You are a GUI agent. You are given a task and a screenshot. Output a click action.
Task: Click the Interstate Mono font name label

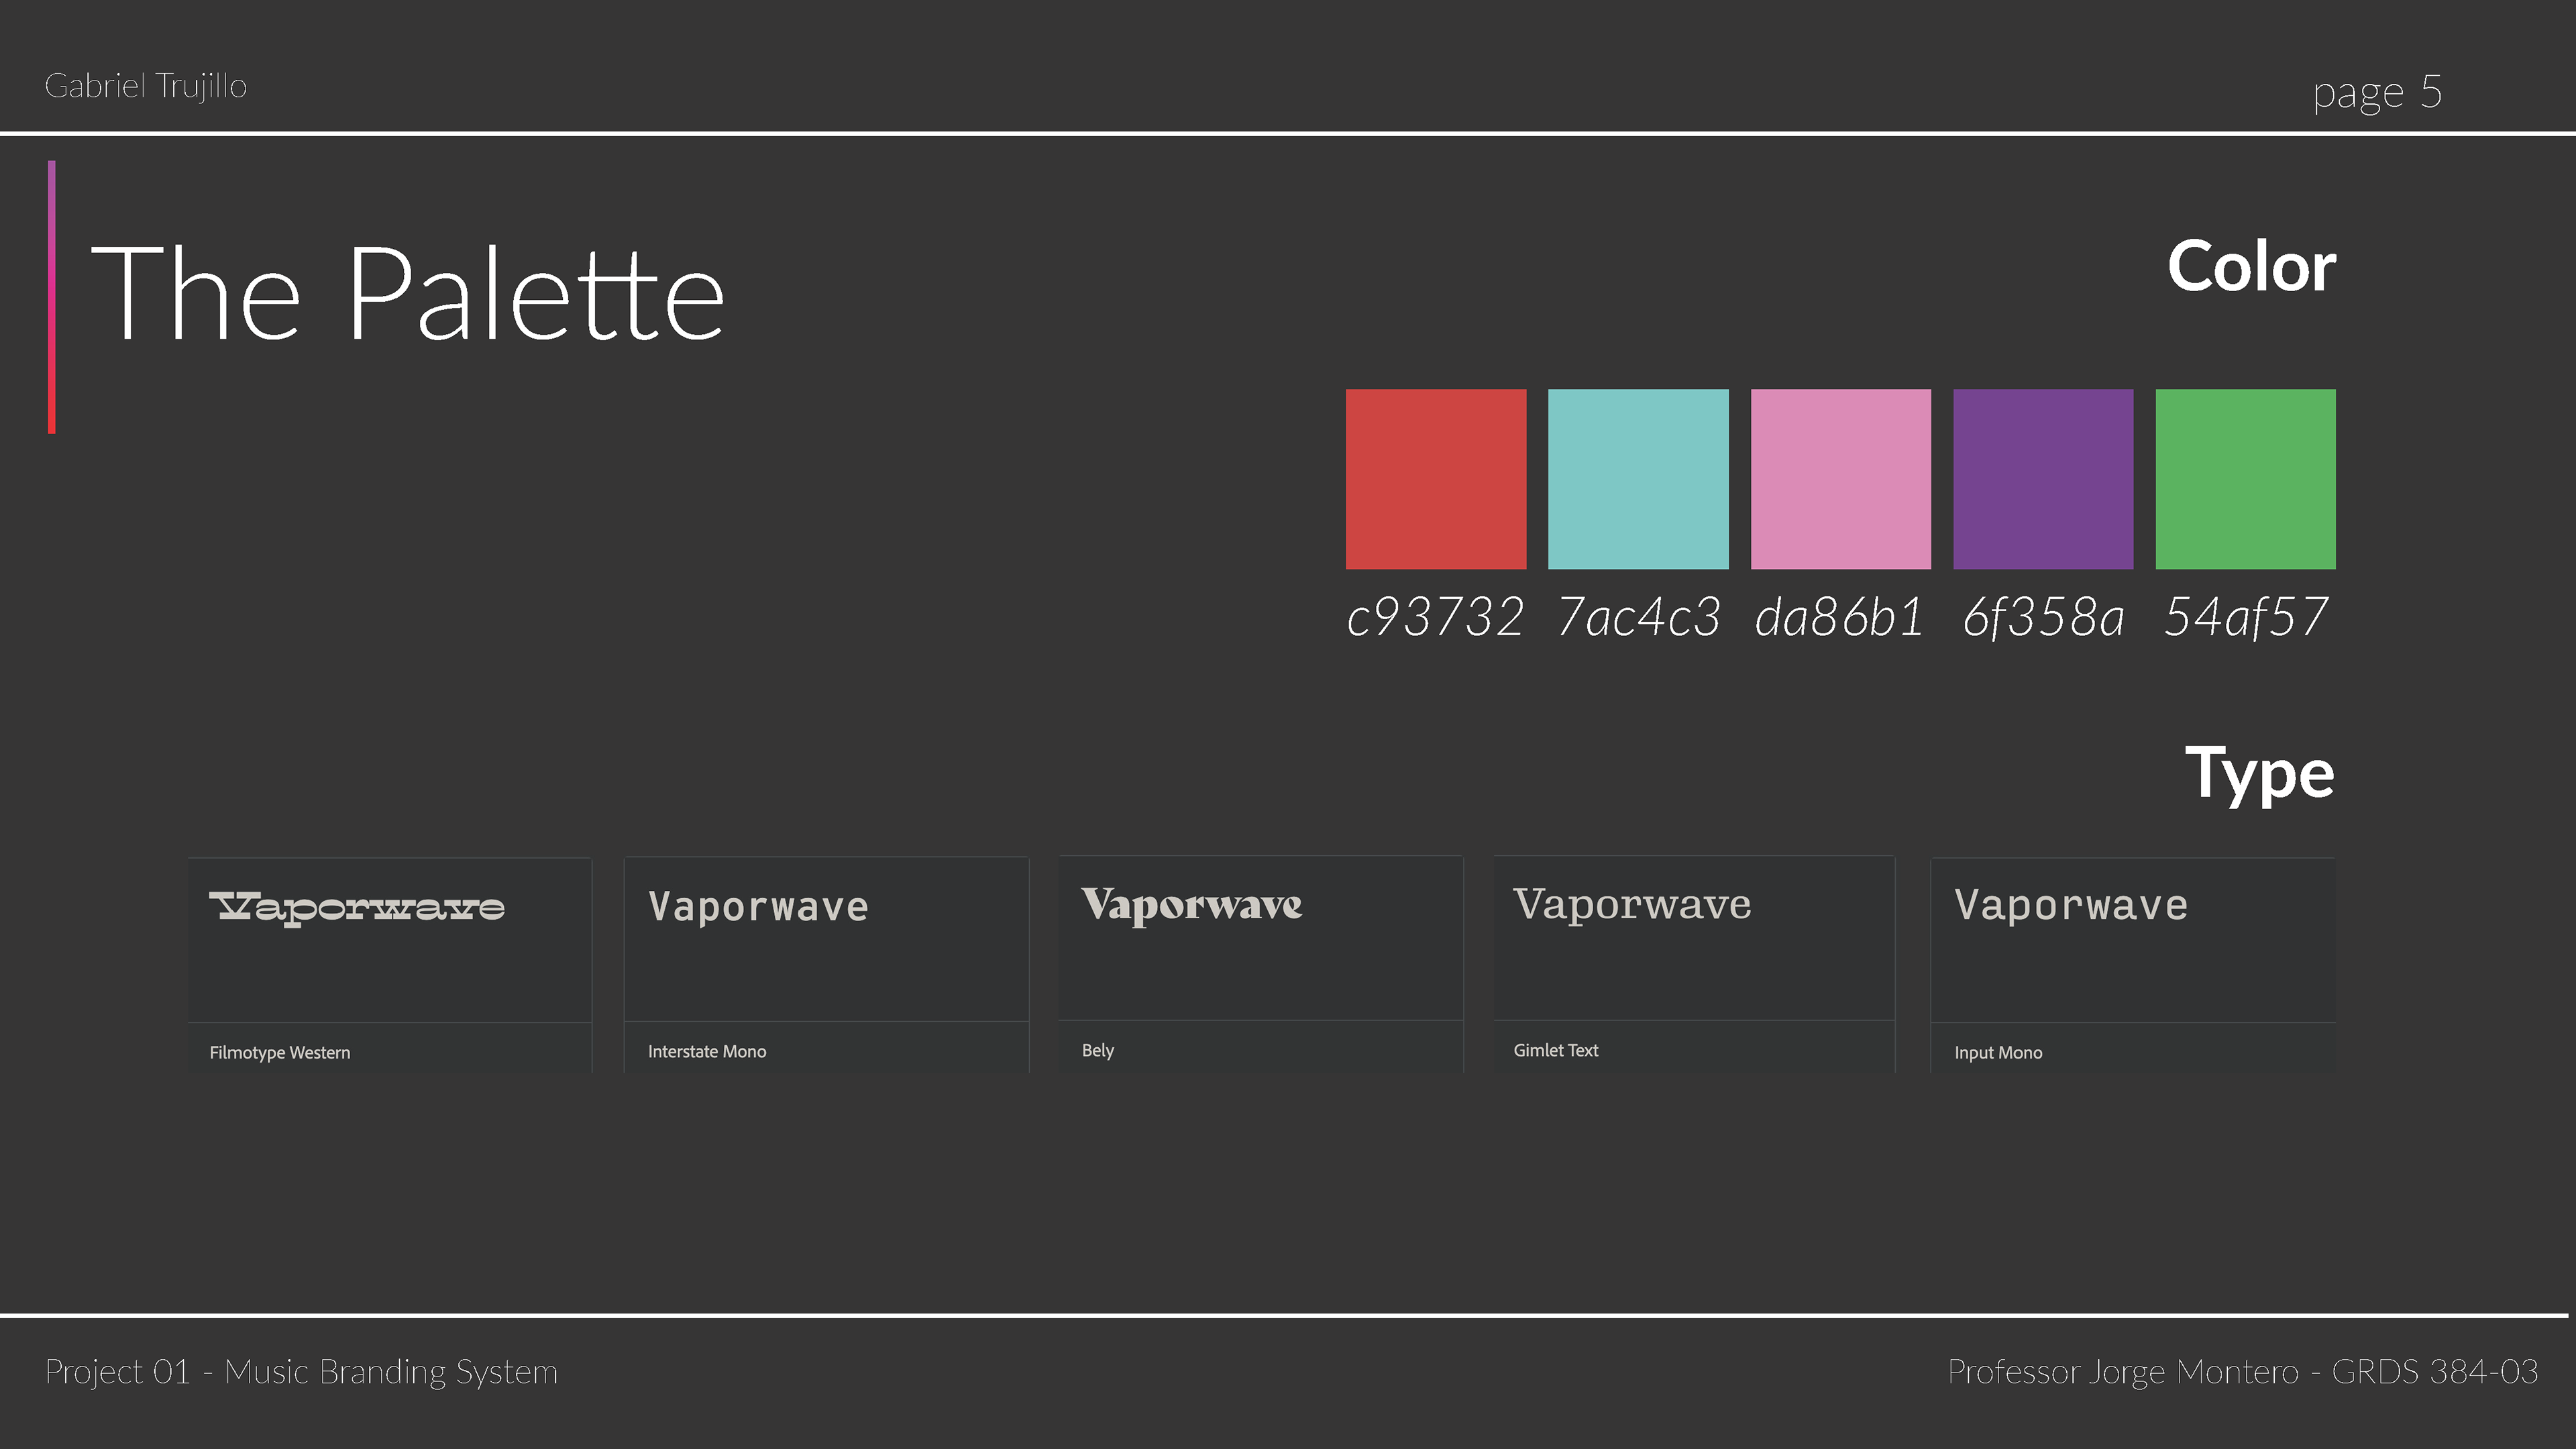(706, 1051)
